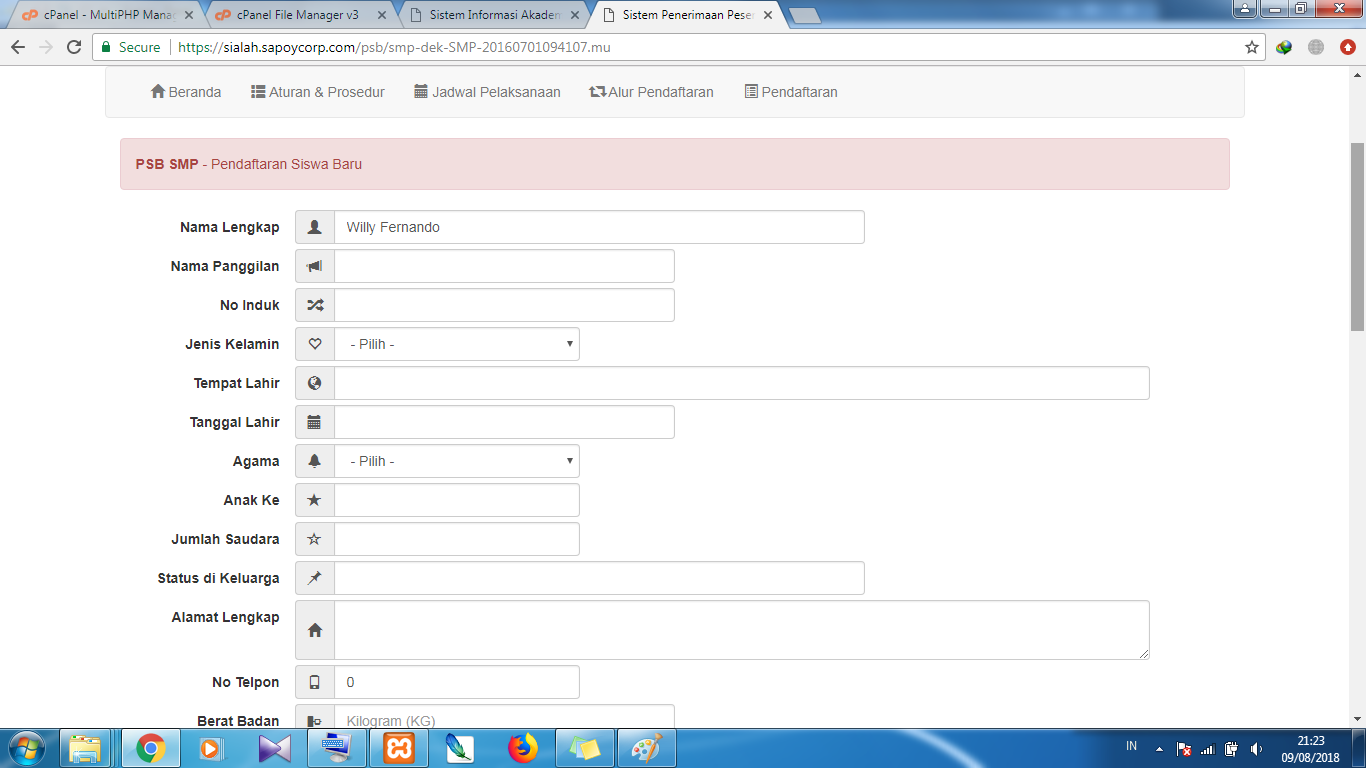Open the Chrome menu button

pos(1347,47)
